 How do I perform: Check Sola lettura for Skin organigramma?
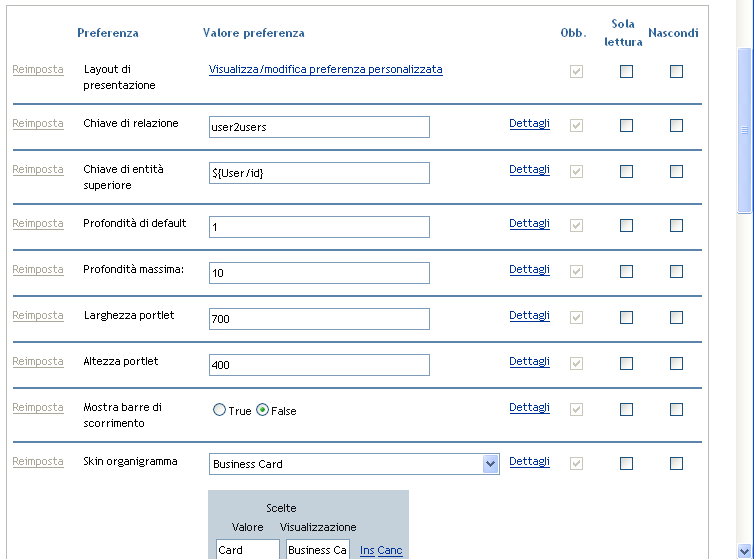(x=626, y=463)
